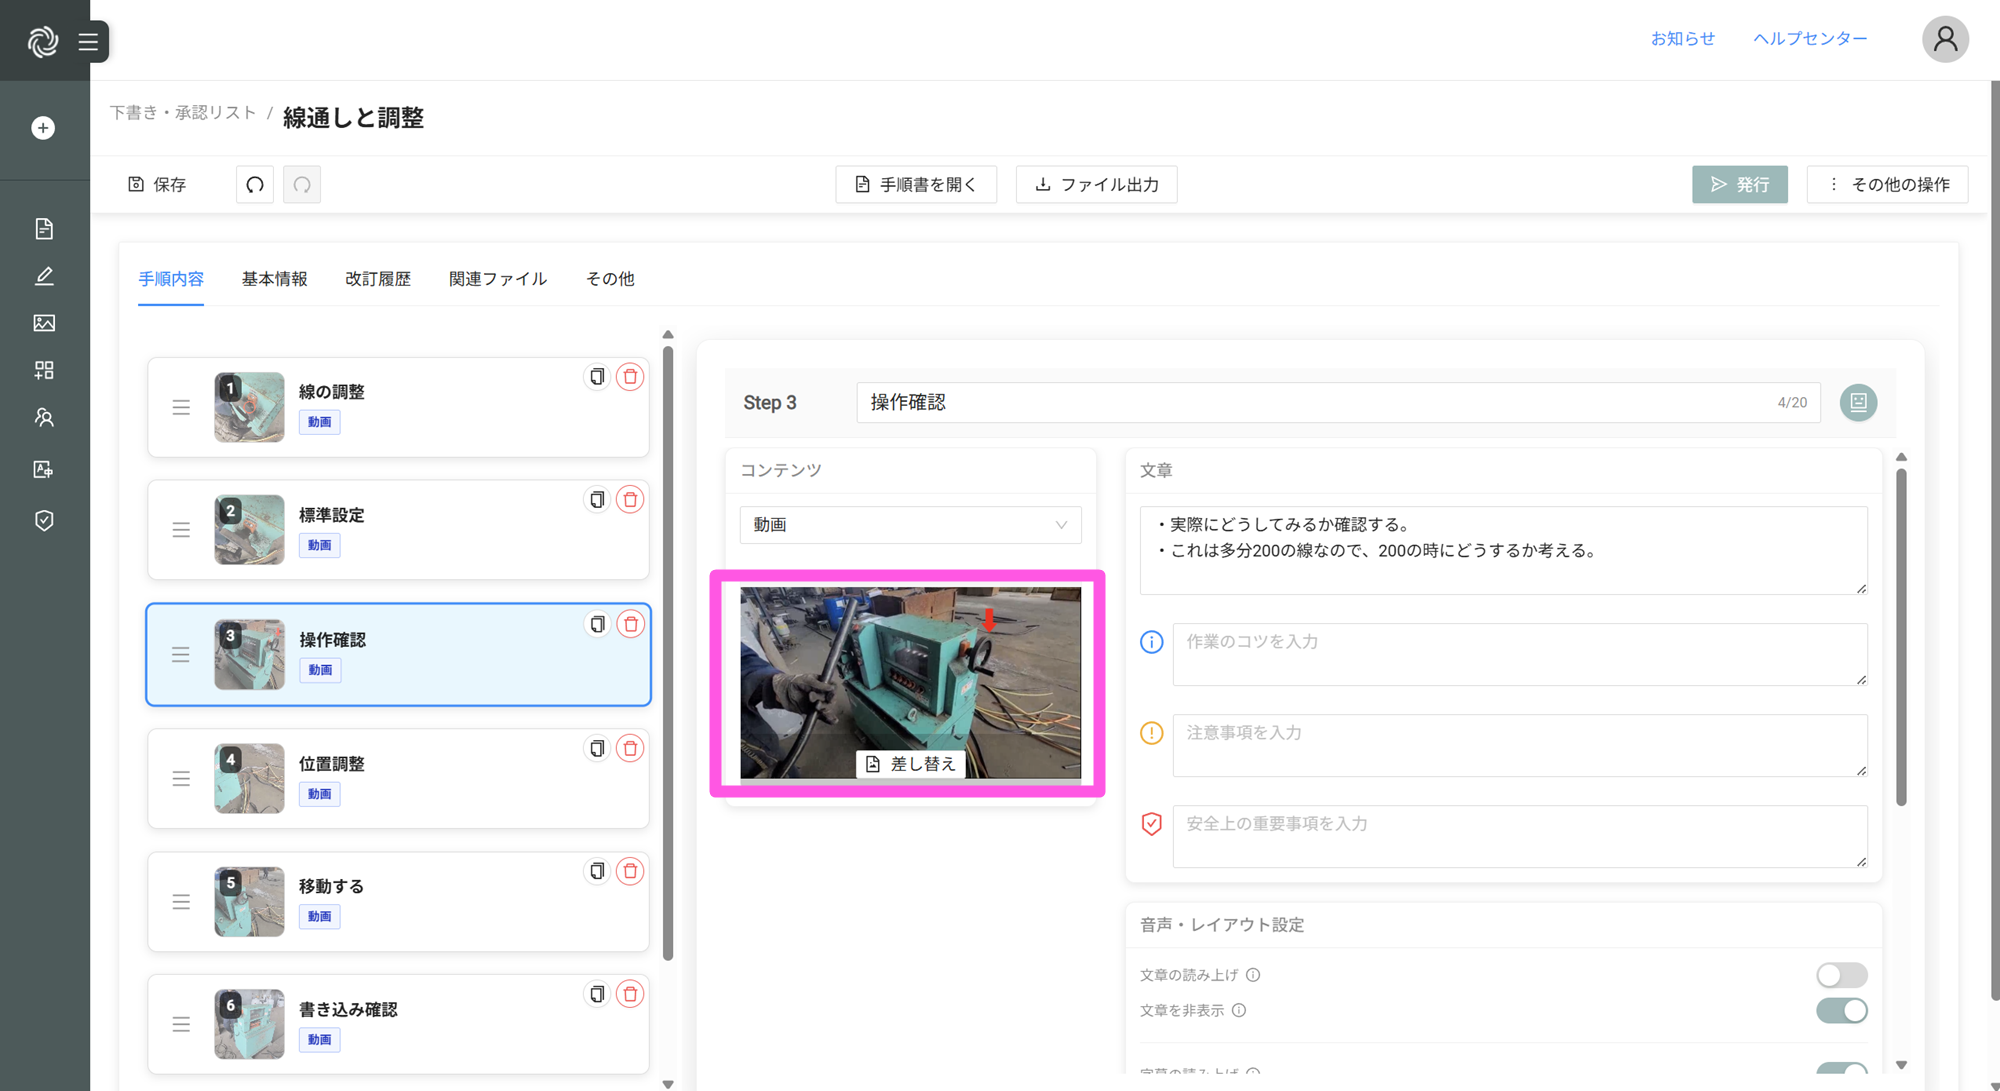2000x1091 pixels.
Task: Open その他の操作 menu
Action: click(x=1887, y=184)
